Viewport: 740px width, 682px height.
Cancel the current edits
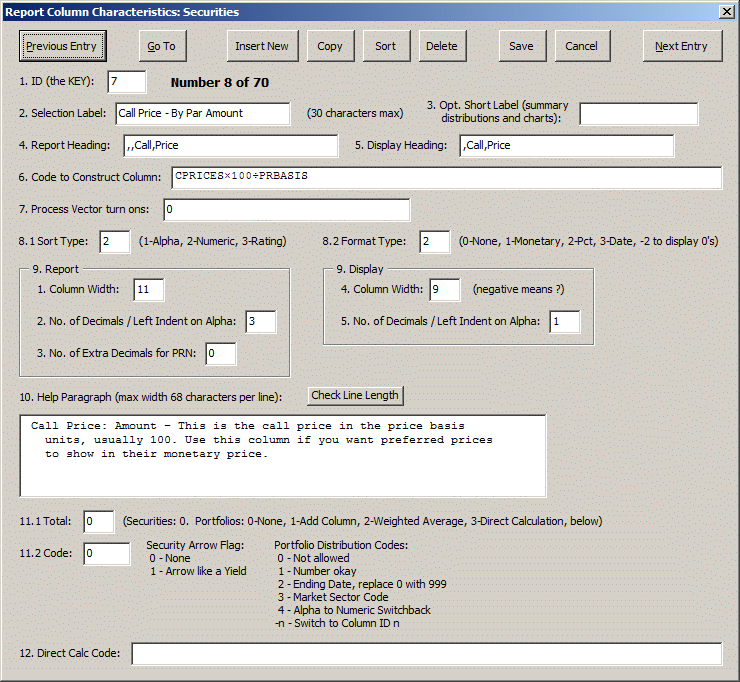click(581, 46)
